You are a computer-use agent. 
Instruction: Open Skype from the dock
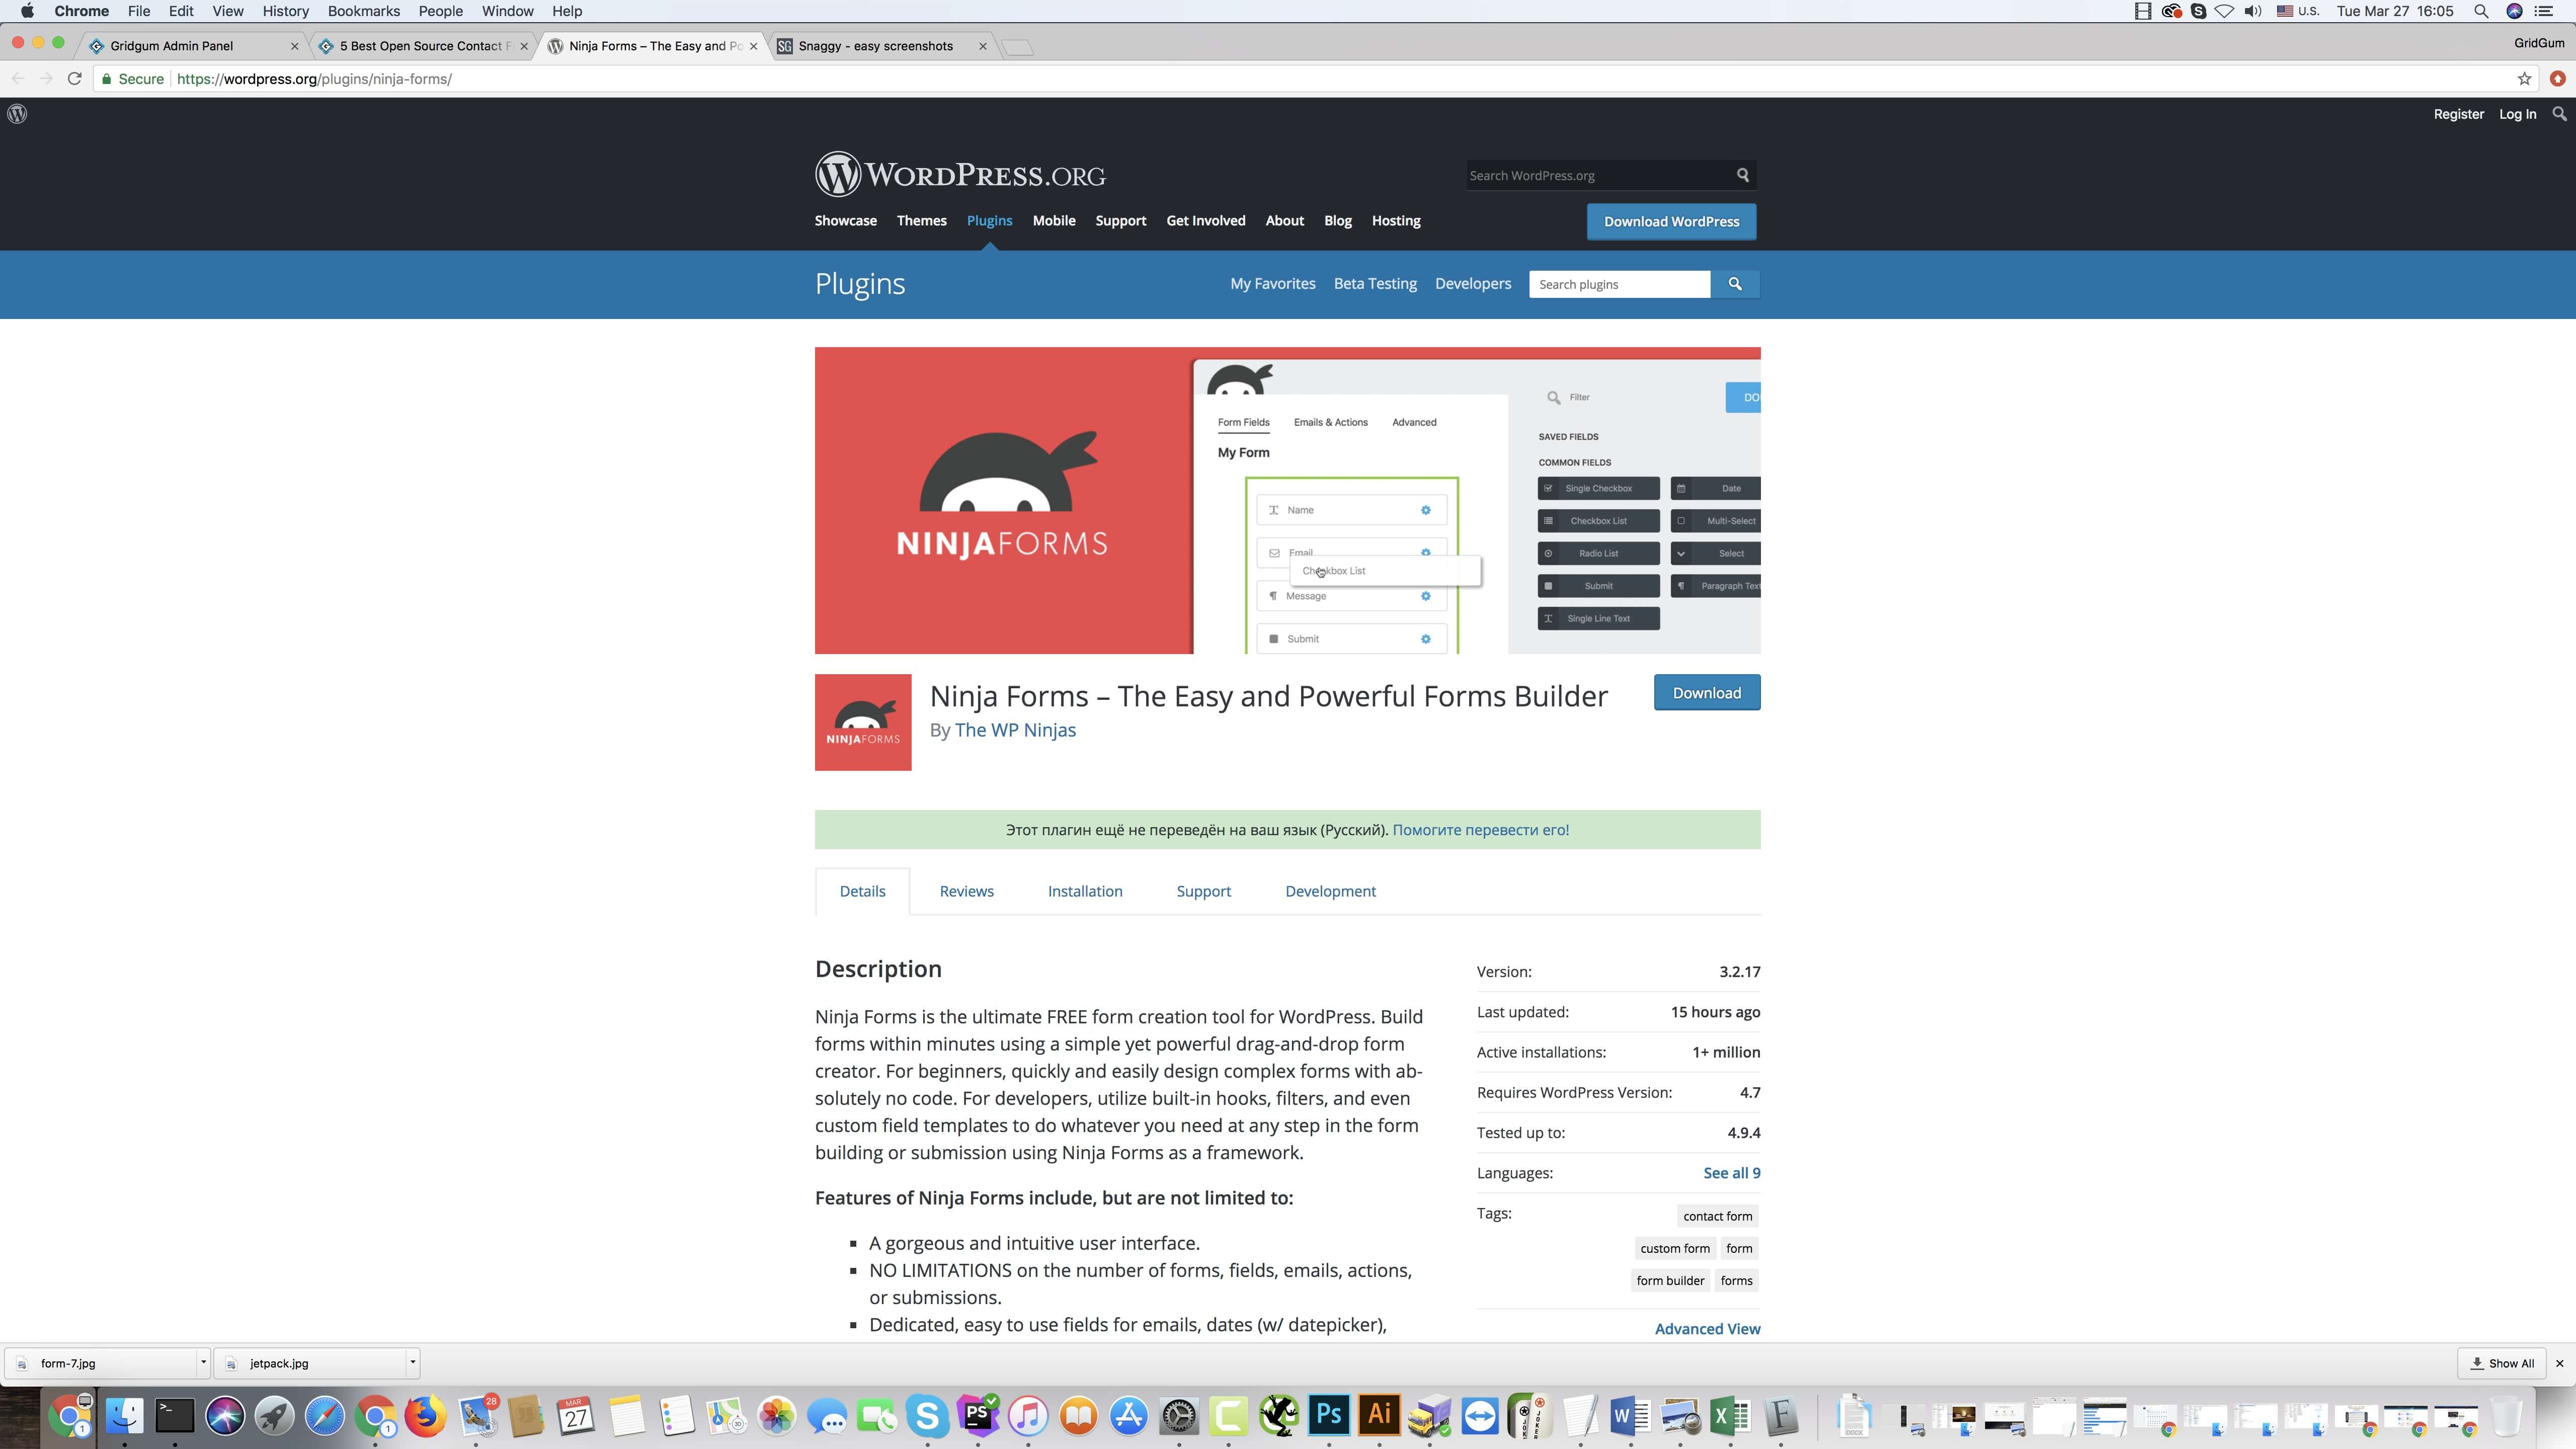click(x=928, y=1416)
